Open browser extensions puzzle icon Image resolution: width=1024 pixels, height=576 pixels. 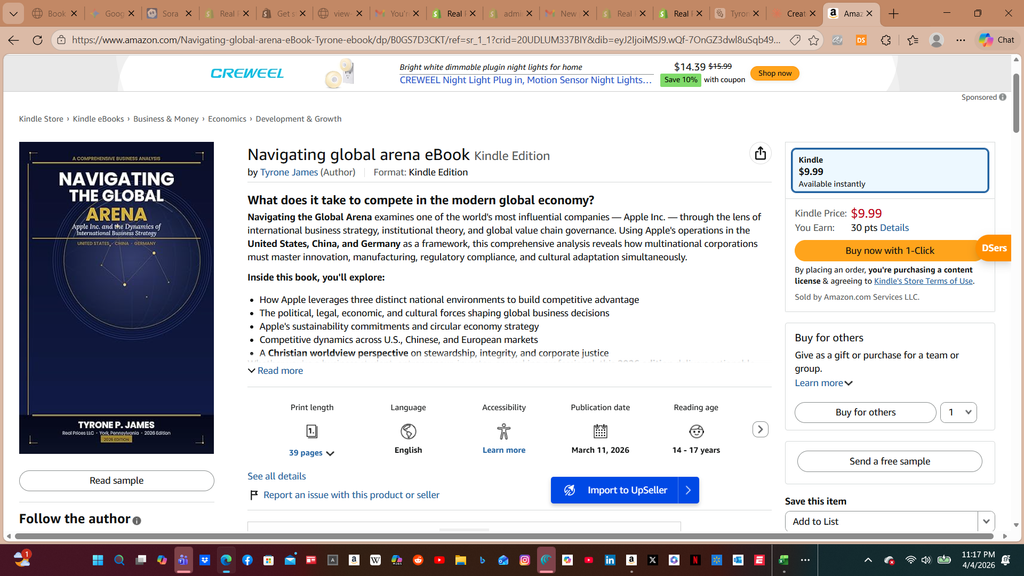click(886, 40)
